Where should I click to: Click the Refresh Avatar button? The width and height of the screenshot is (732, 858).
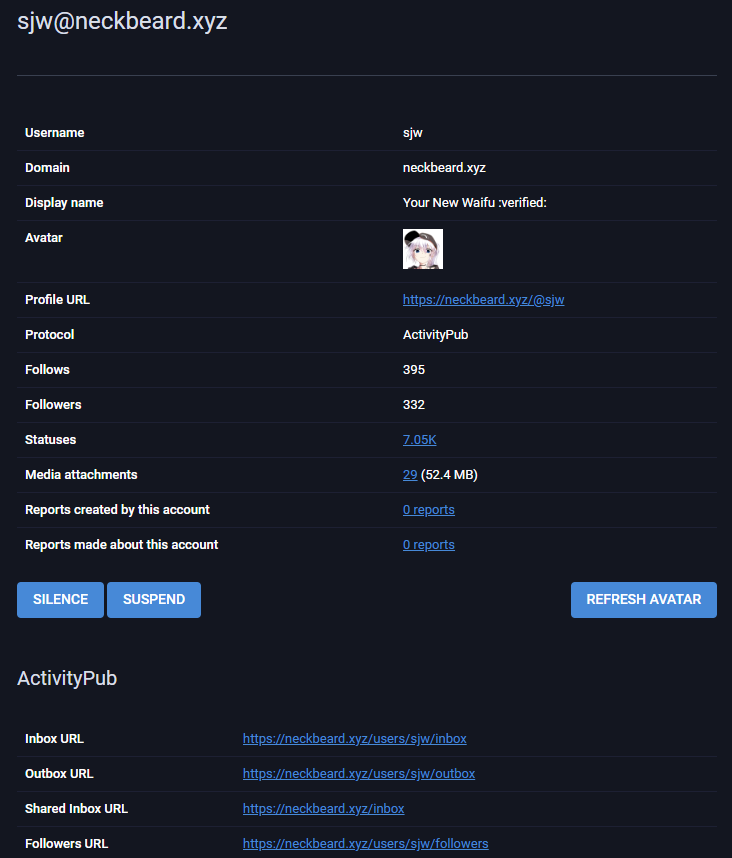pyautogui.click(x=643, y=600)
